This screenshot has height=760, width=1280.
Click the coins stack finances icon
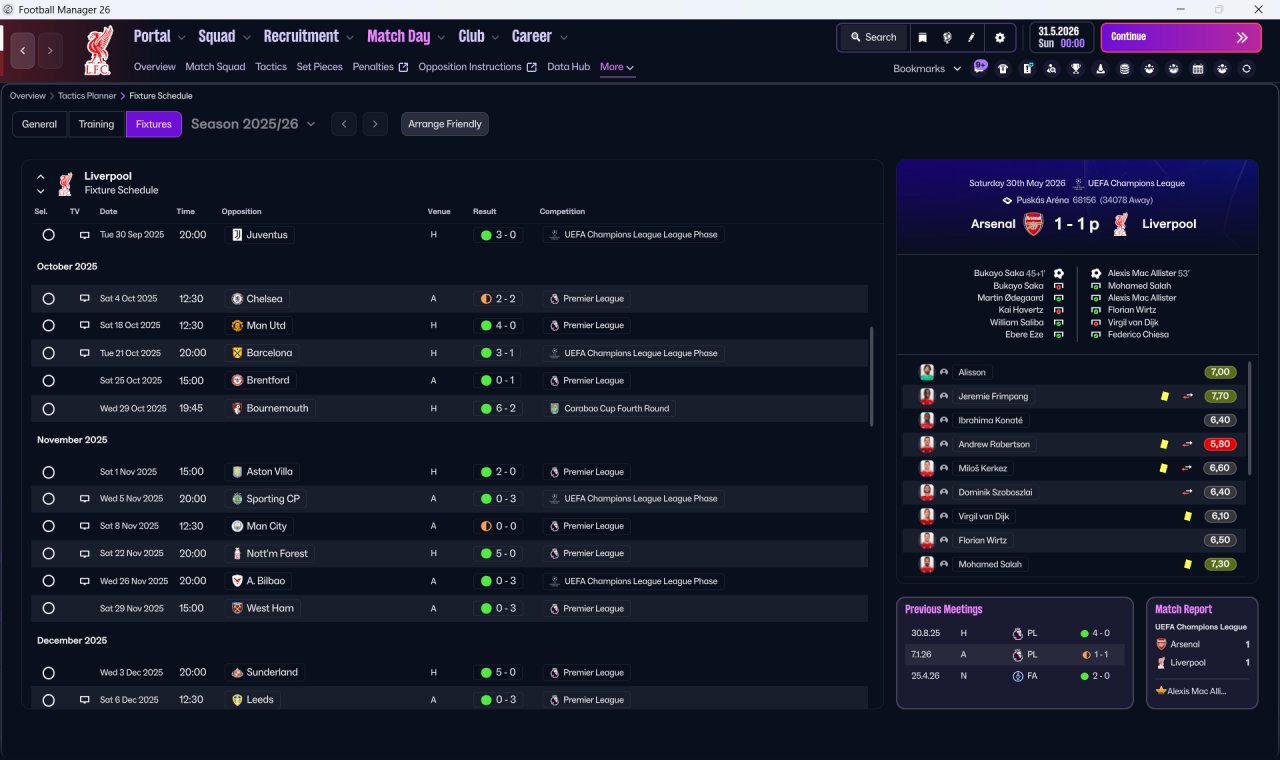click(1125, 69)
